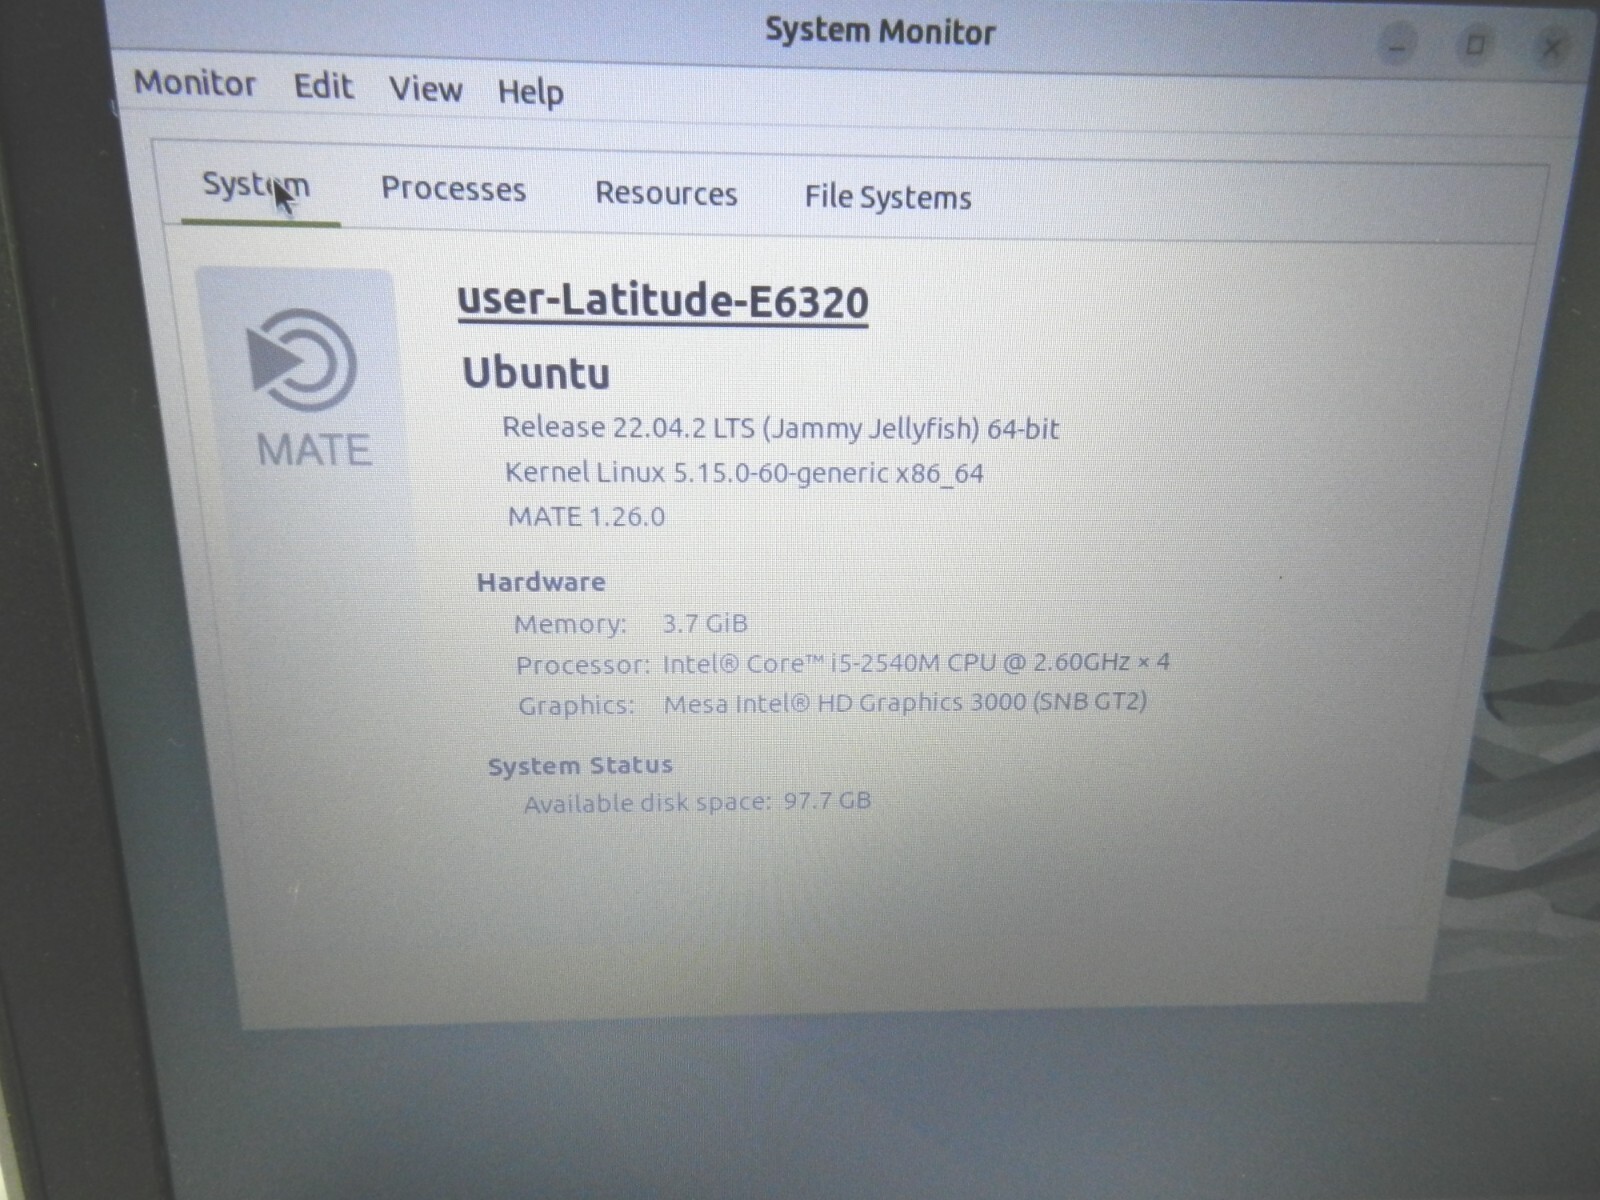
Task: Open the Edit menu
Action: pyautogui.click(x=323, y=86)
